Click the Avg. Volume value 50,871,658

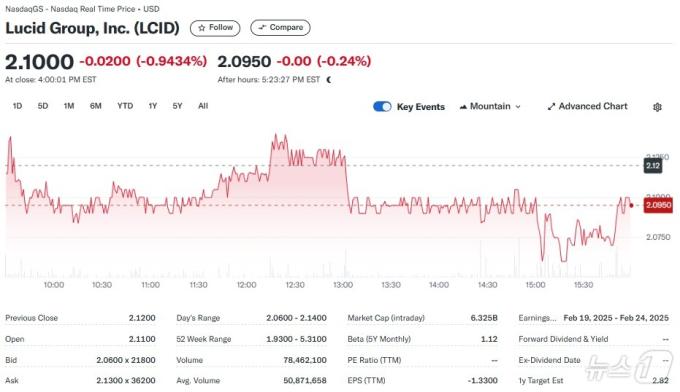(x=305, y=380)
